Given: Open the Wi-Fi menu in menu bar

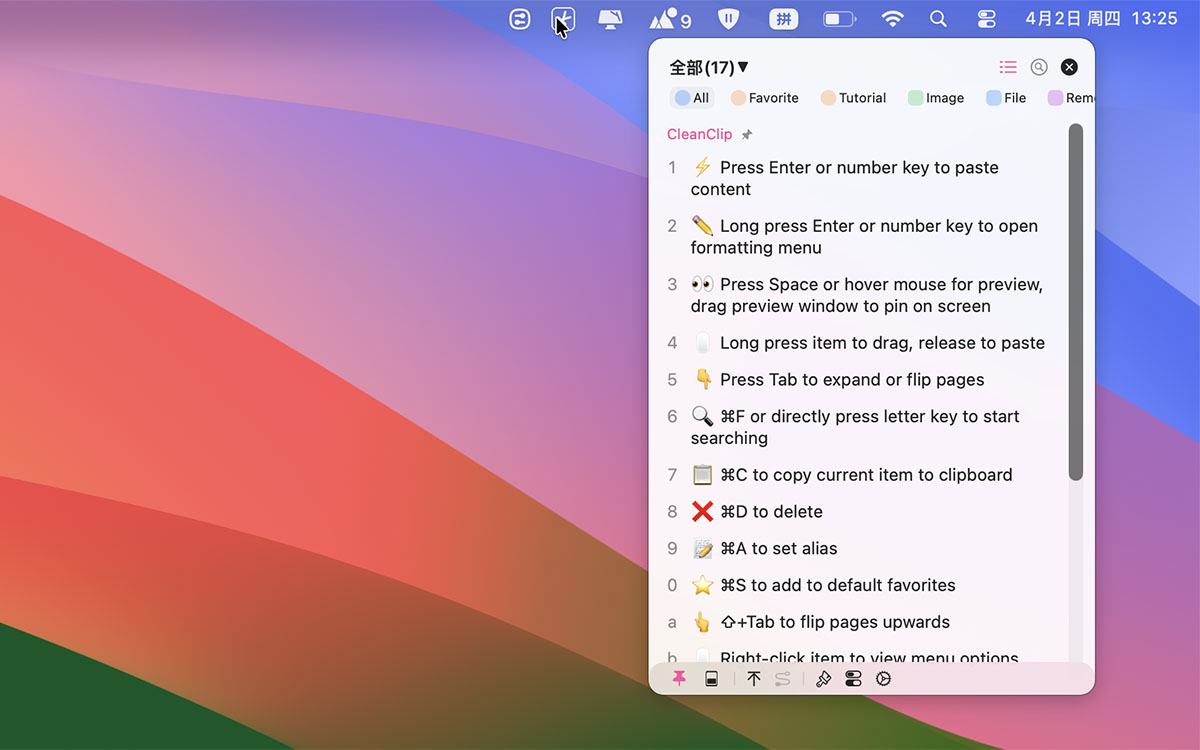Looking at the screenshot, I should [892, 19].
